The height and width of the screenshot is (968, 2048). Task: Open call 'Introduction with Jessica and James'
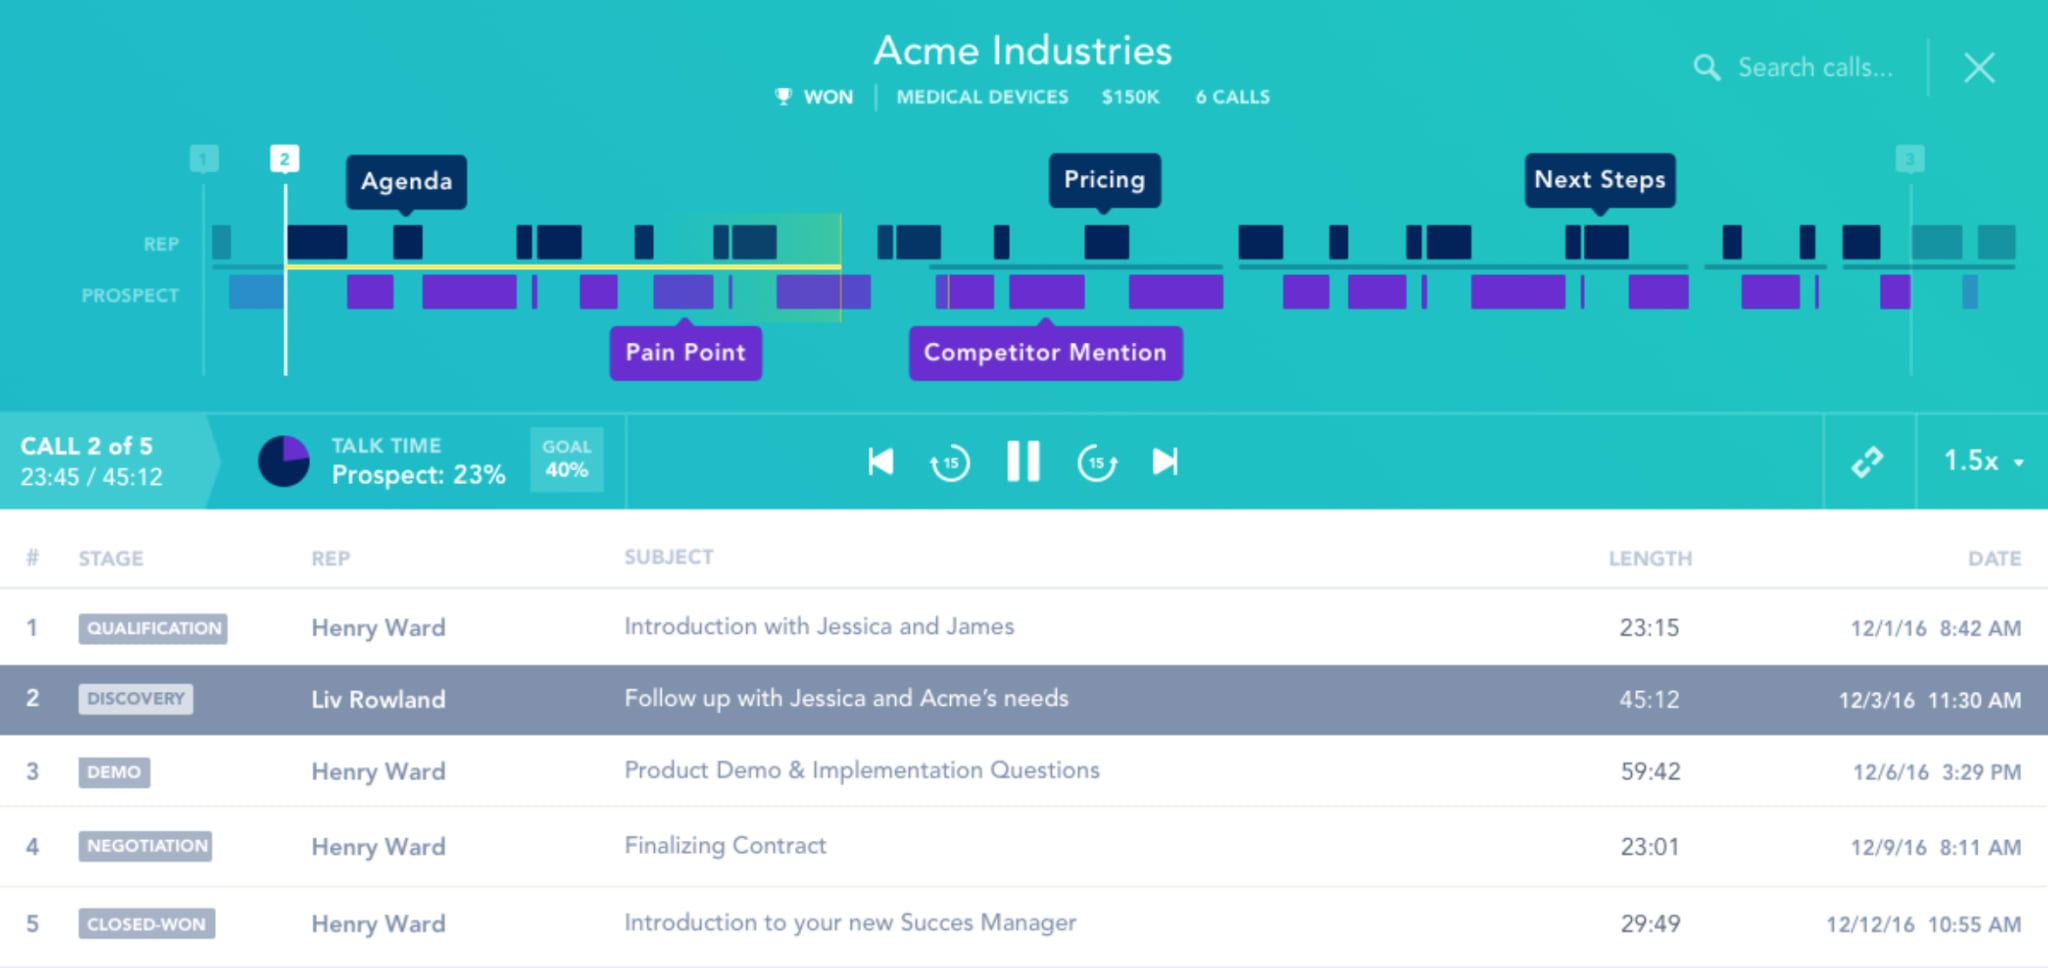click(x=819, y=627)
